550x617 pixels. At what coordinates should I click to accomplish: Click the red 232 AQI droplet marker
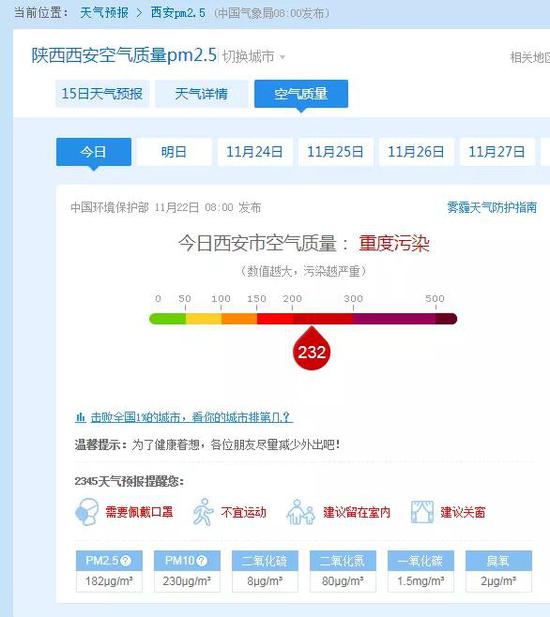pyautogui.click(x=312, y=349)
